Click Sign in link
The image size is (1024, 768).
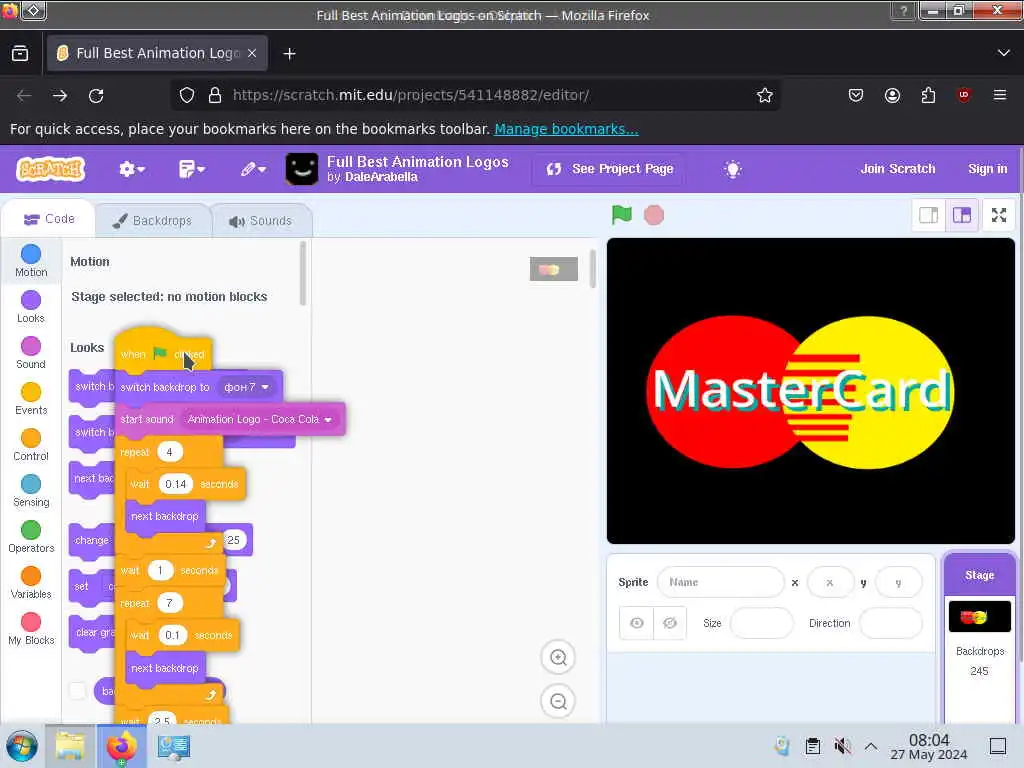click(x=987, y=168)
